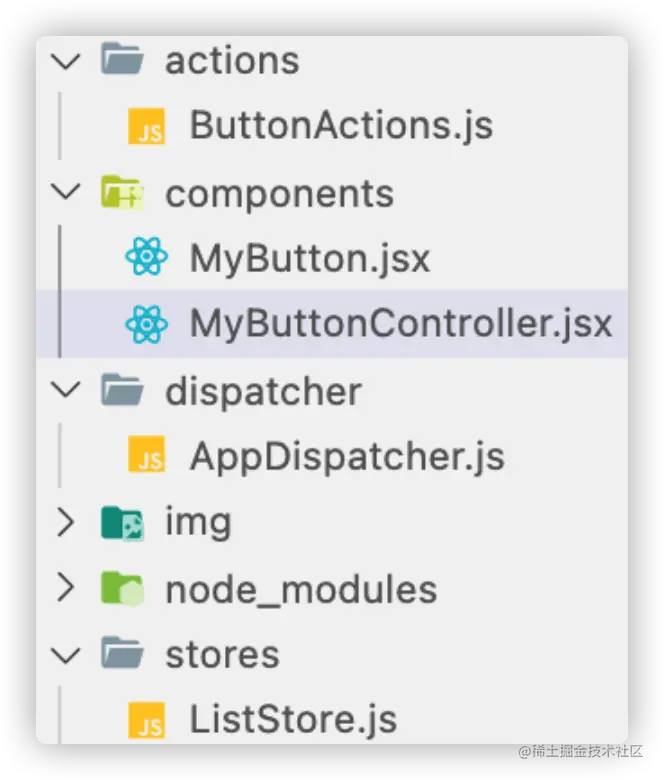Click the JS icon beside AppDispatcher.js

click(146, 454)
